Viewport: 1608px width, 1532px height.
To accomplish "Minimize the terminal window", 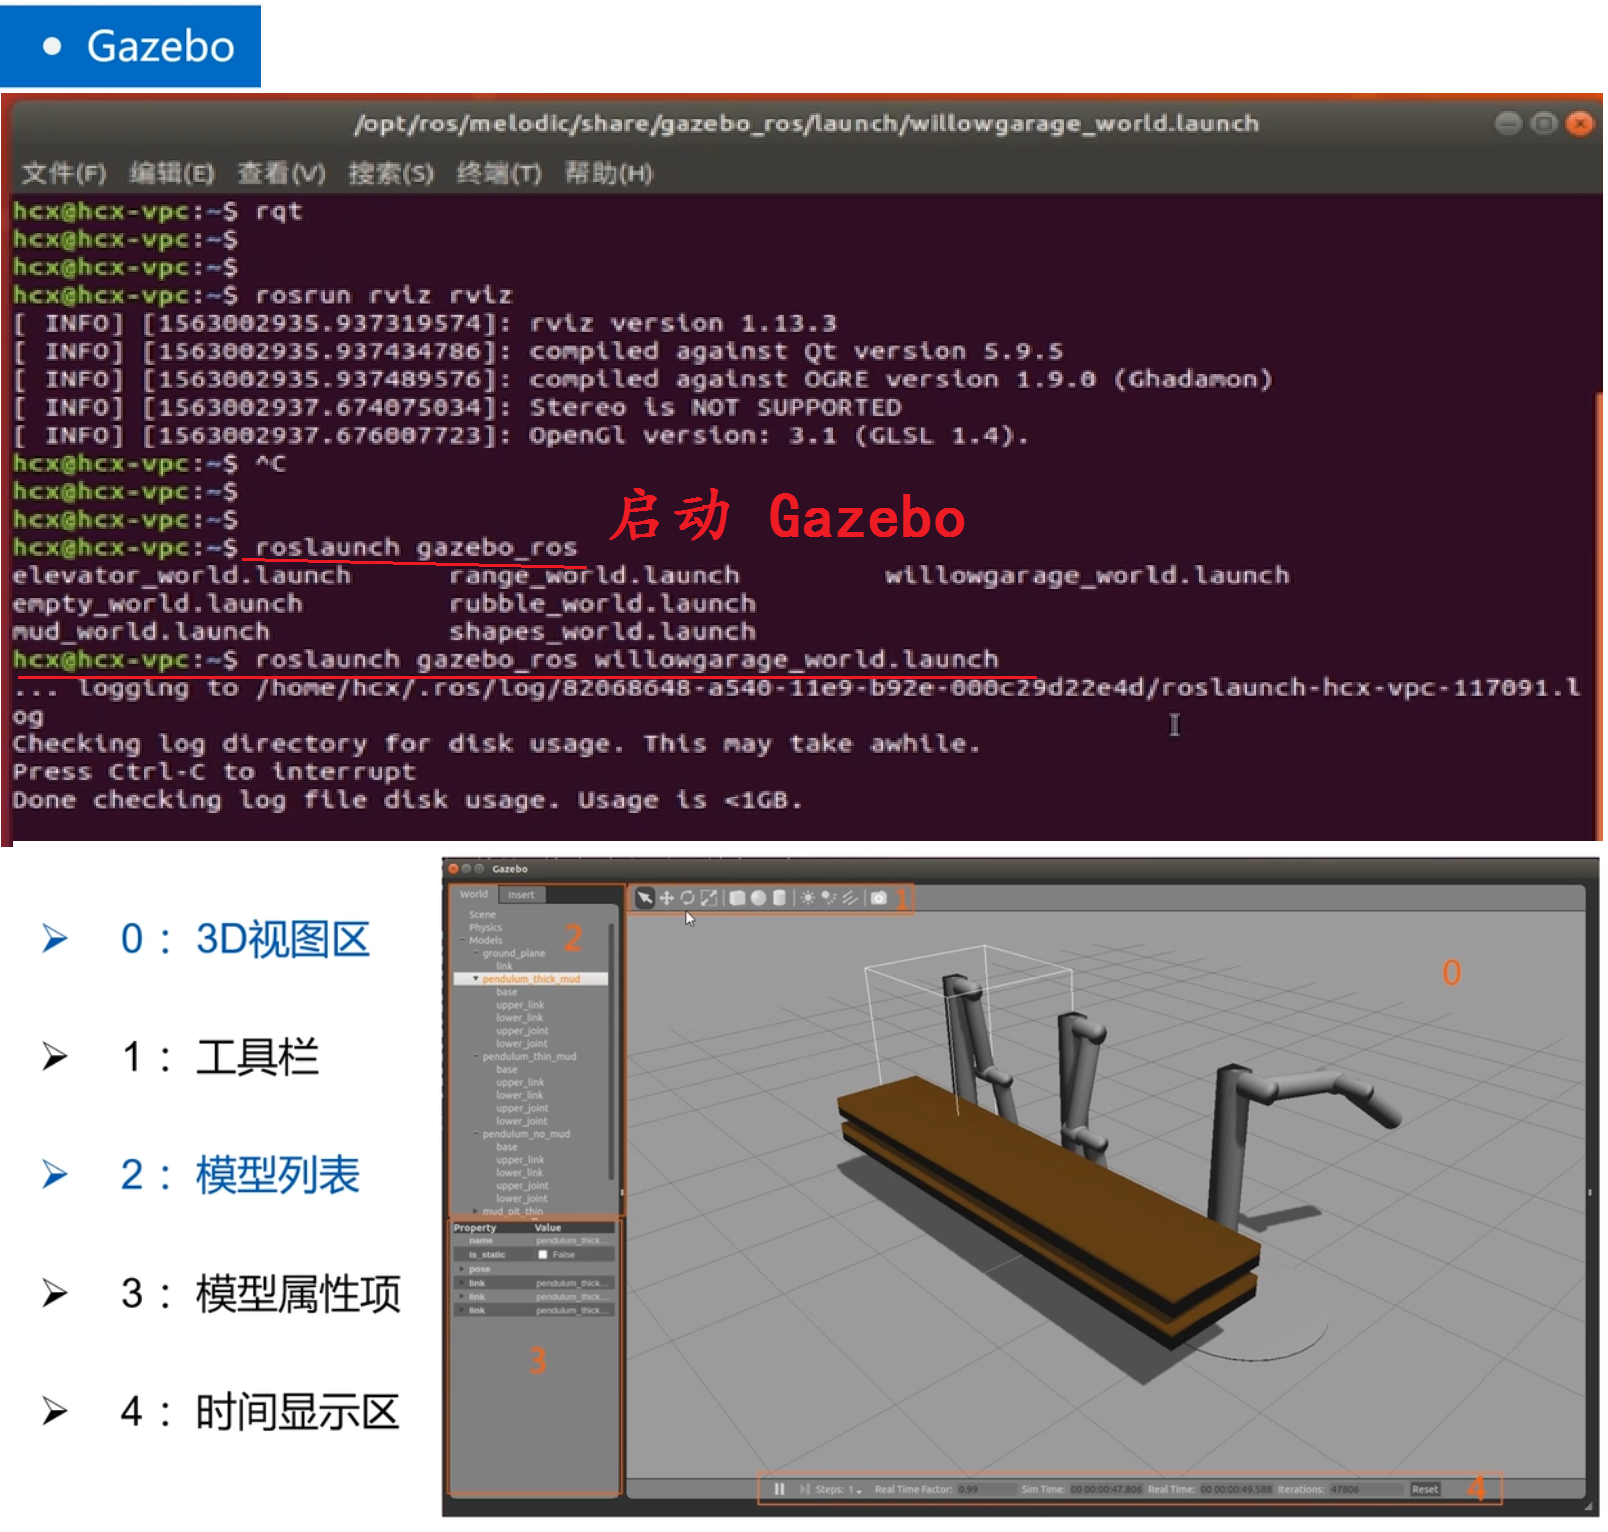I will [x=1509, y=124].
